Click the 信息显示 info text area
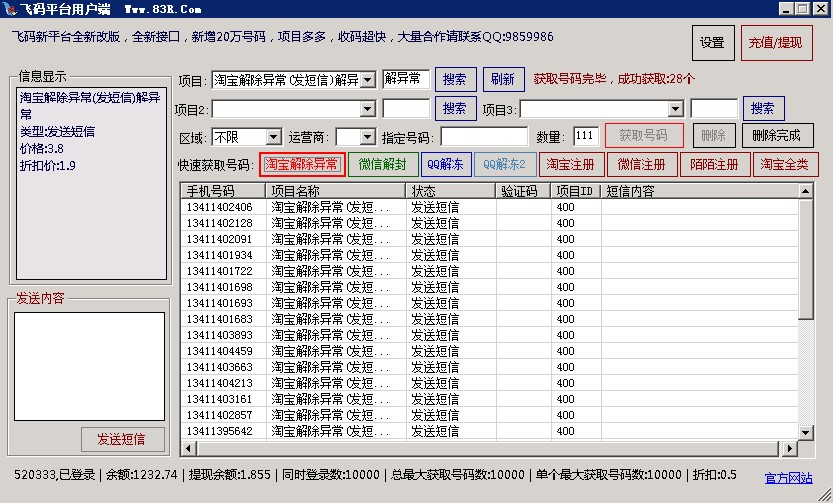This screenshot has width=833, height=503. (x=91, y=183)
